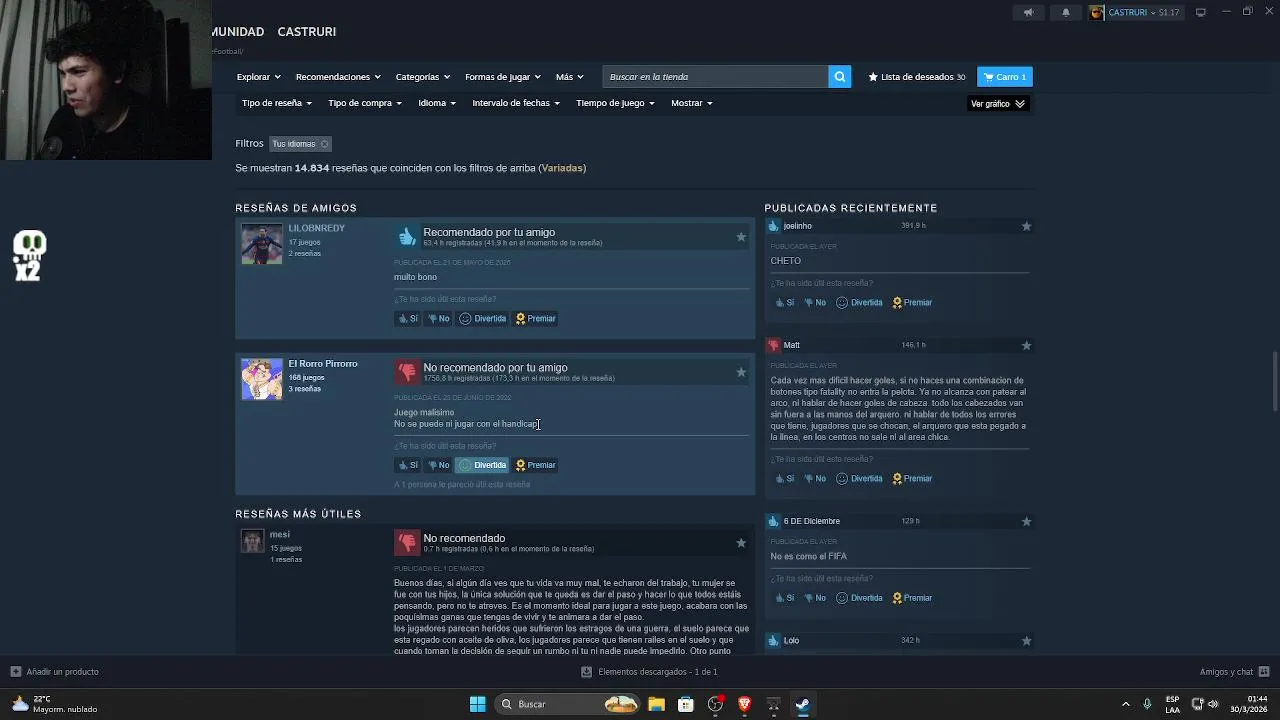1280x720 pixels.
Task: Remove the Tus idiomas filter tag
Action: (x=324, y=144)
